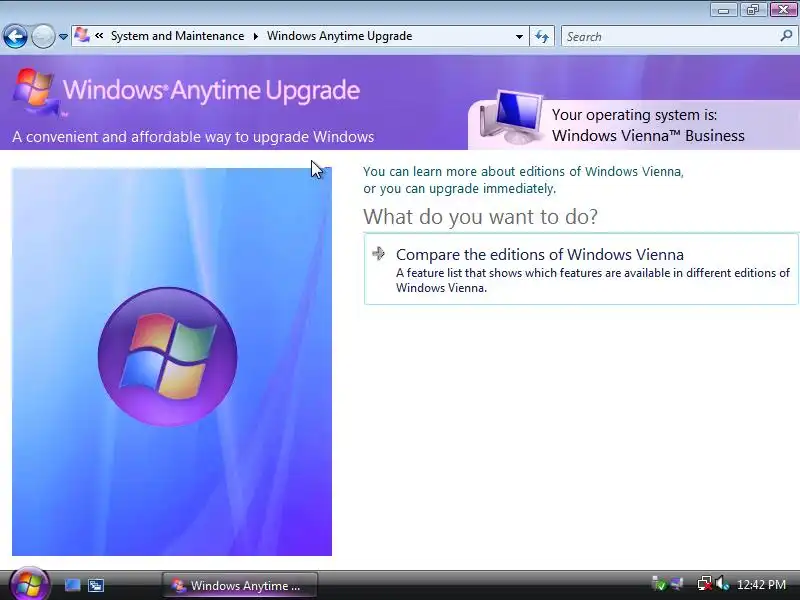Click the monitors tray icon beside shield
The image size is (800, 600).
677,584
